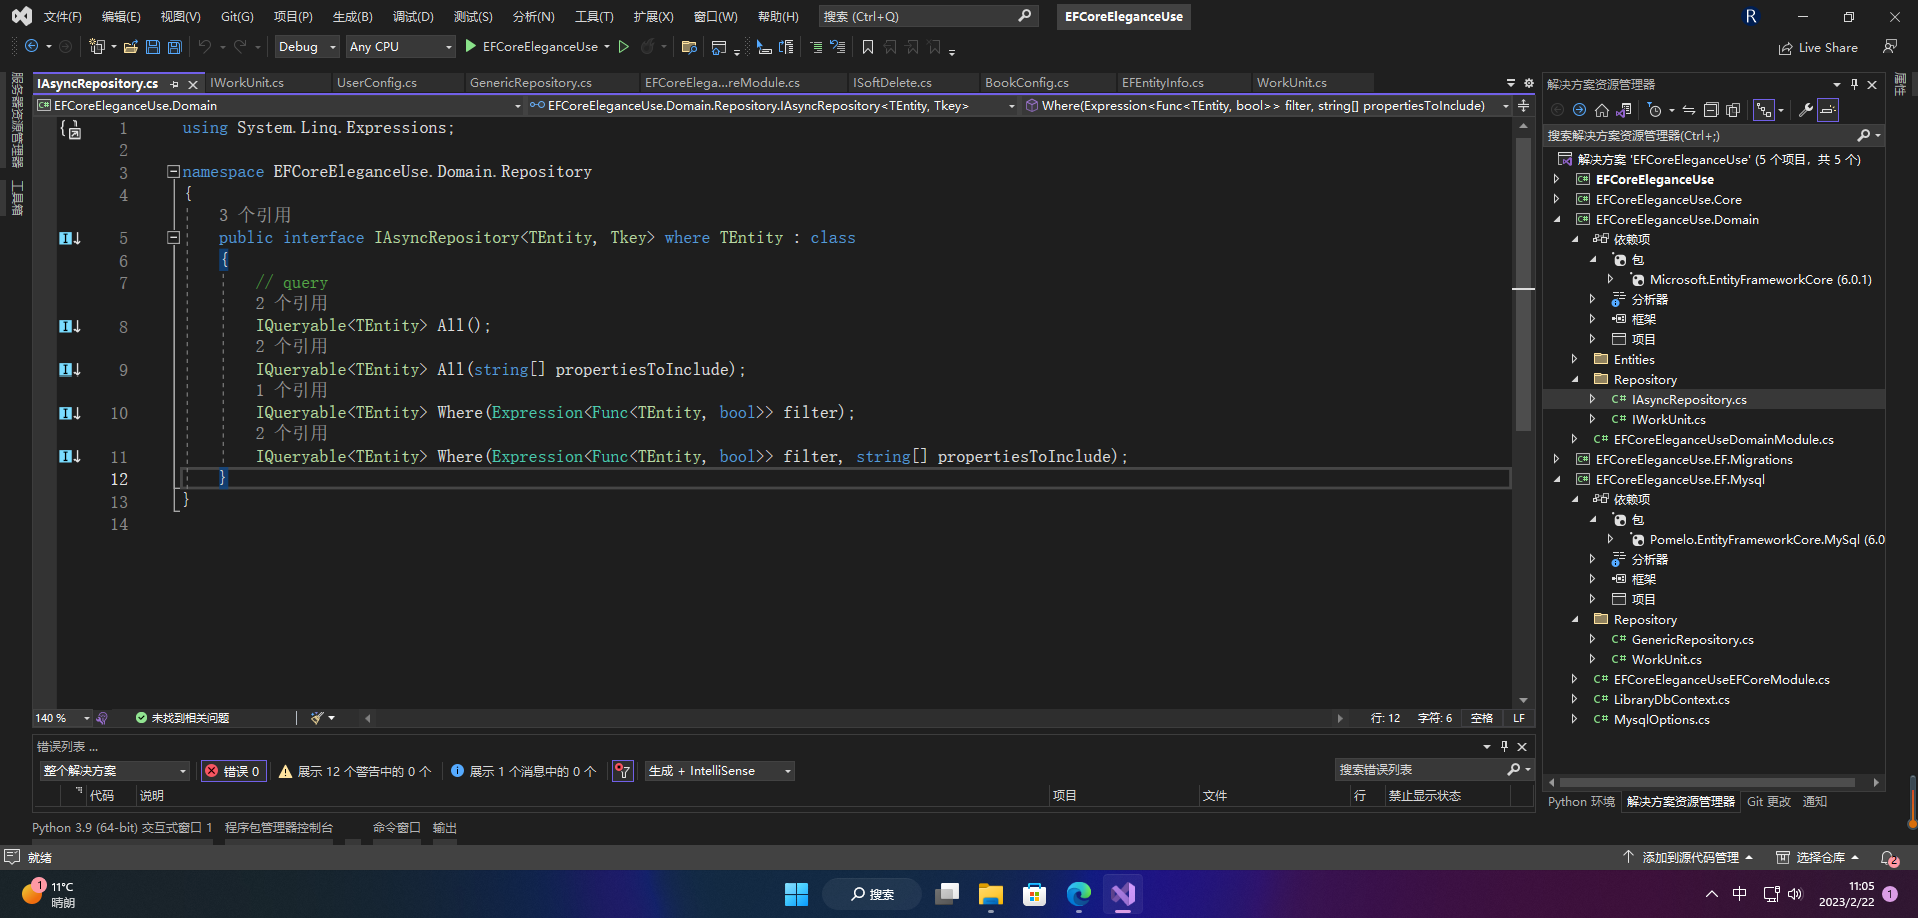Start debugging with the EFCoreEleganceUse button

tap(531, 47)
